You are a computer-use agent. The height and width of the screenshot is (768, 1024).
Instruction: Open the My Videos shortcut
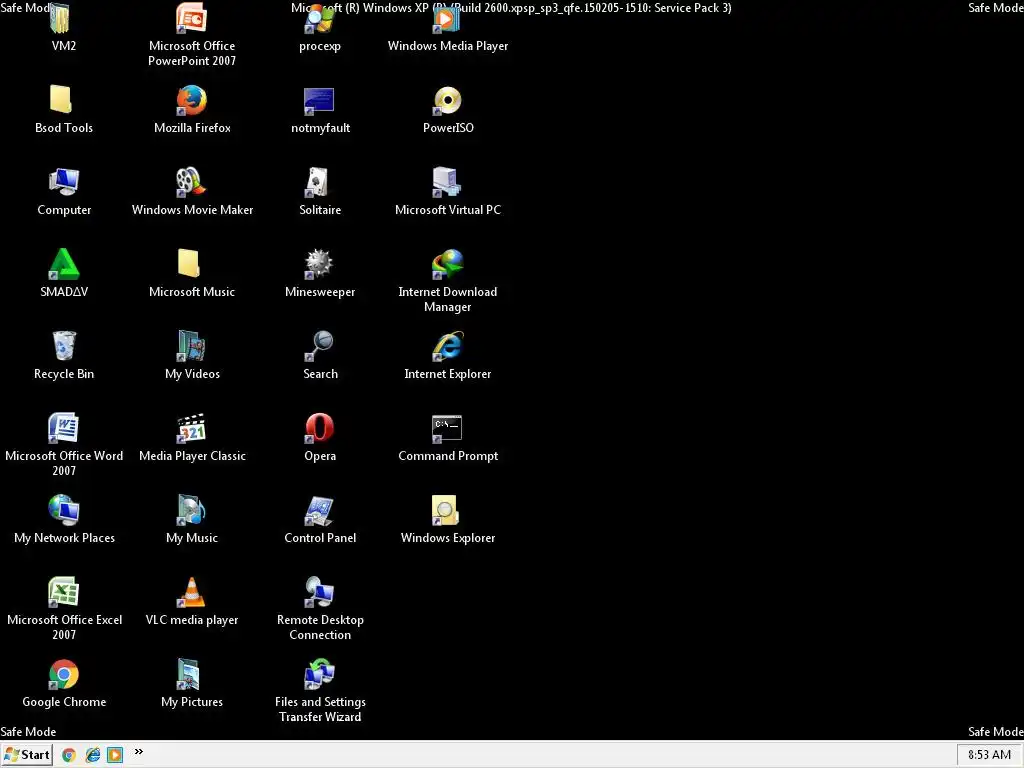click(x=191, y=346)
